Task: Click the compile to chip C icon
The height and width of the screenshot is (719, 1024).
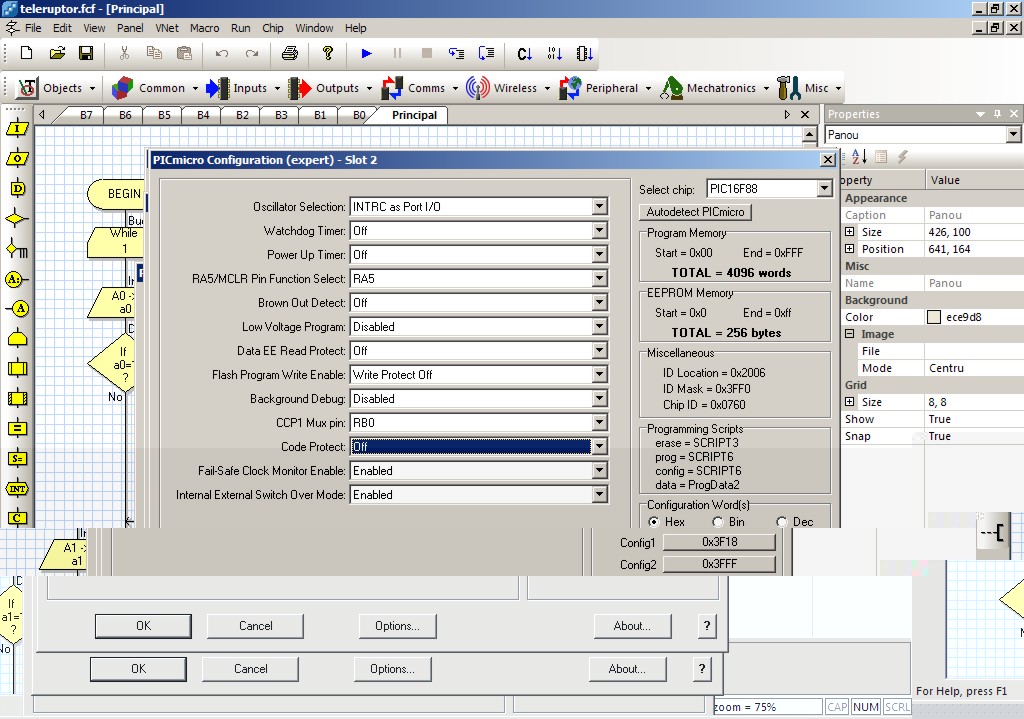Action: click(524, 54)
